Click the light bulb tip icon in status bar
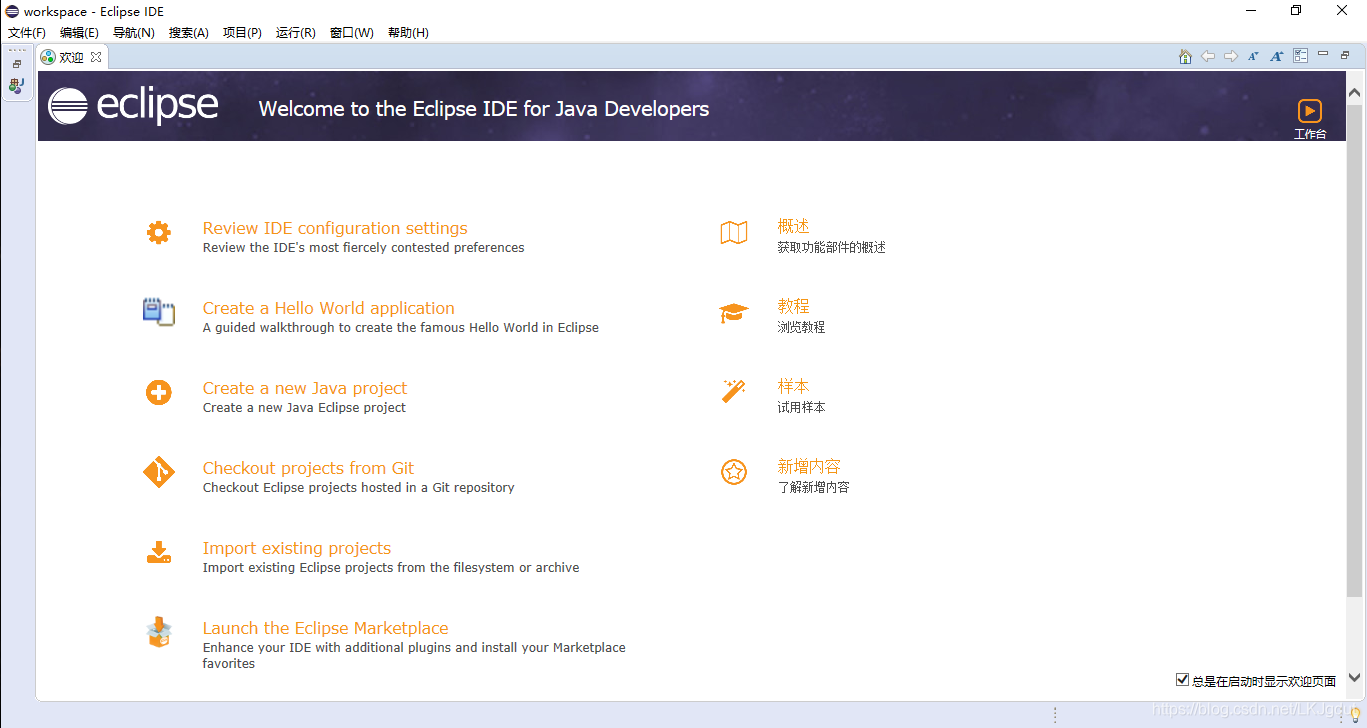The image size is (1367, 728). click(1356, 713)
